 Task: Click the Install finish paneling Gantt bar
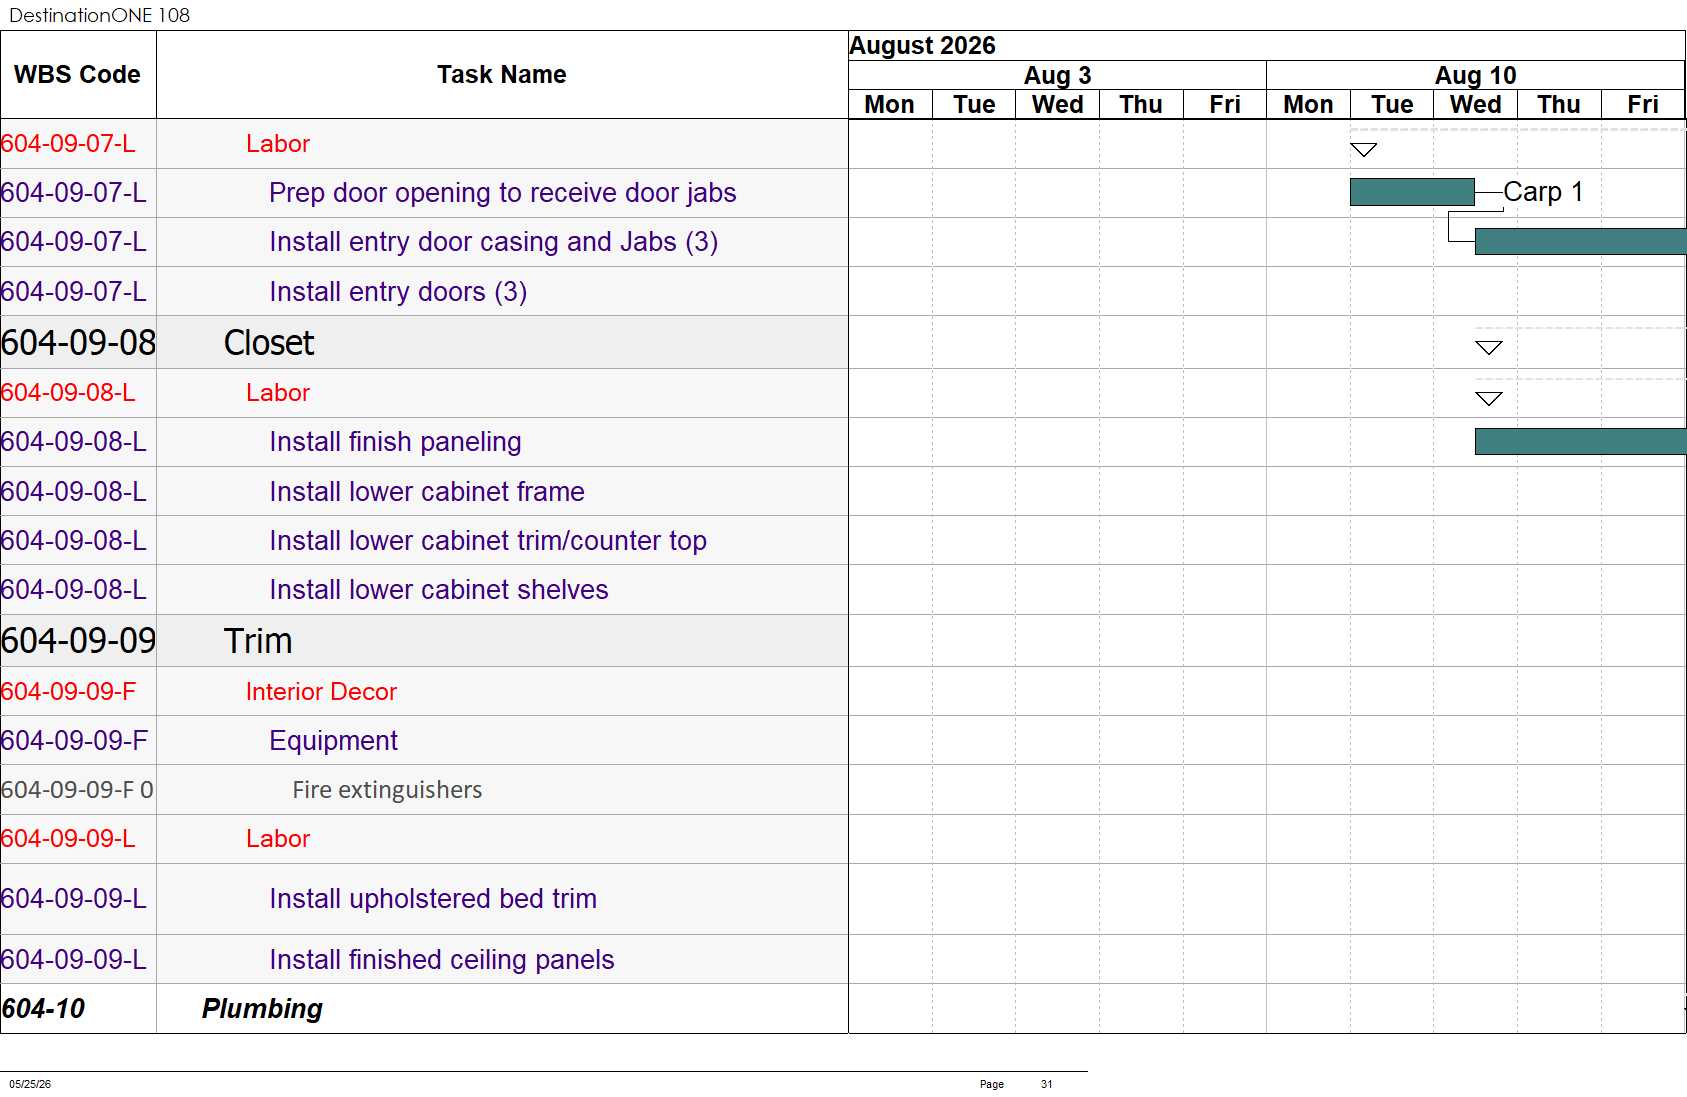coord(1580,441)
